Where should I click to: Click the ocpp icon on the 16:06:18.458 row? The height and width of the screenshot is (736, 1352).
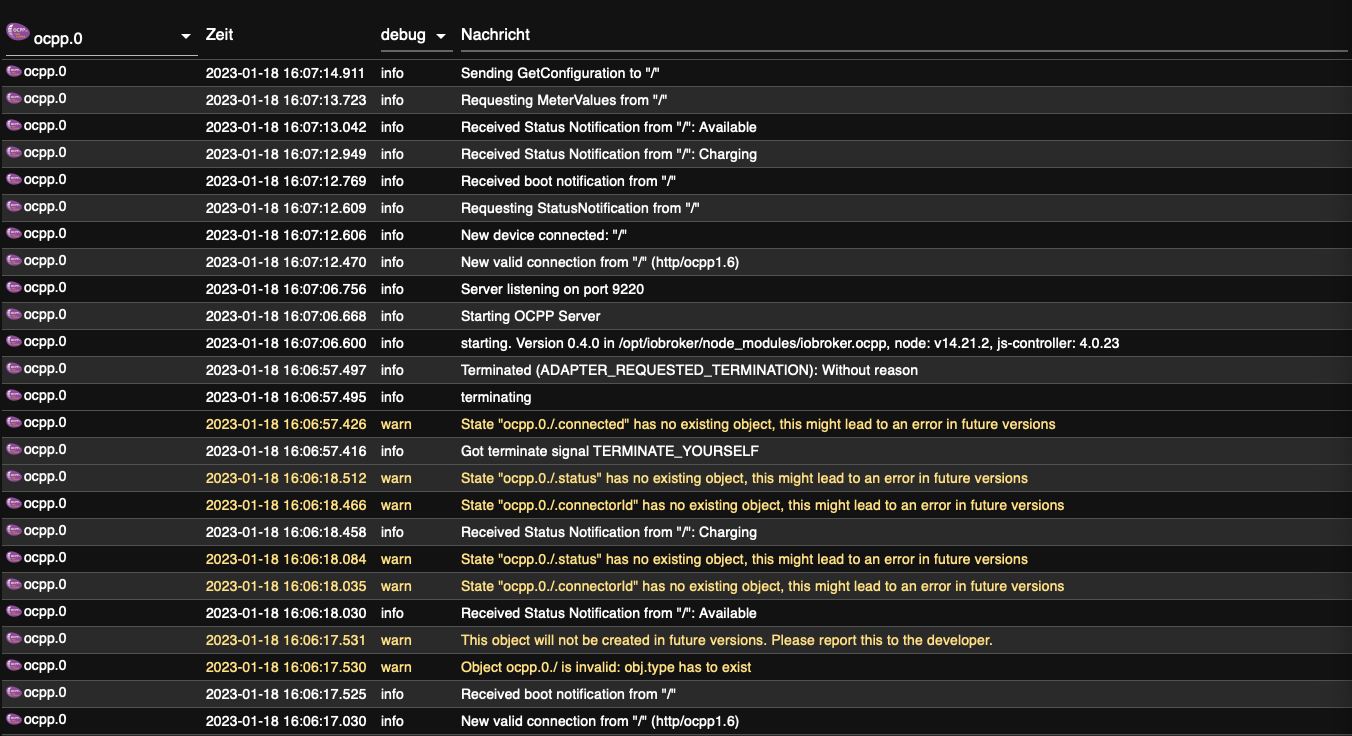[14, 531]
